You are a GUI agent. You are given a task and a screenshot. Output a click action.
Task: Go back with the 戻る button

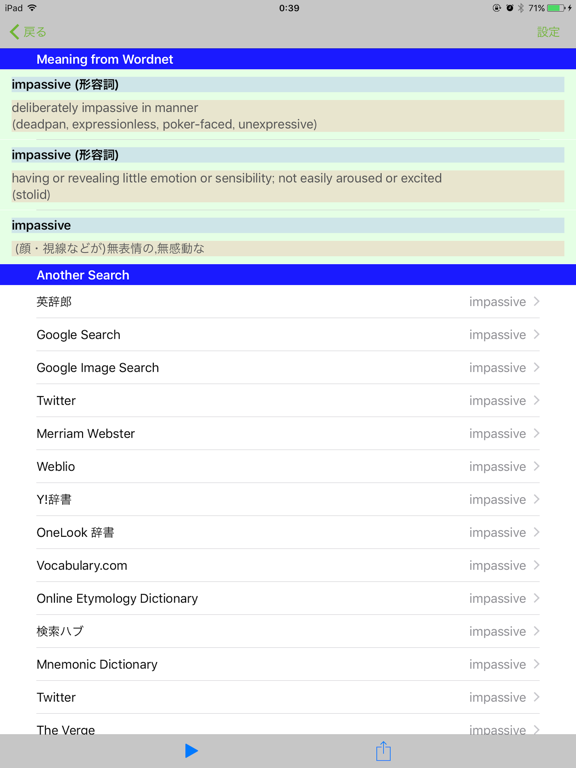28,32
